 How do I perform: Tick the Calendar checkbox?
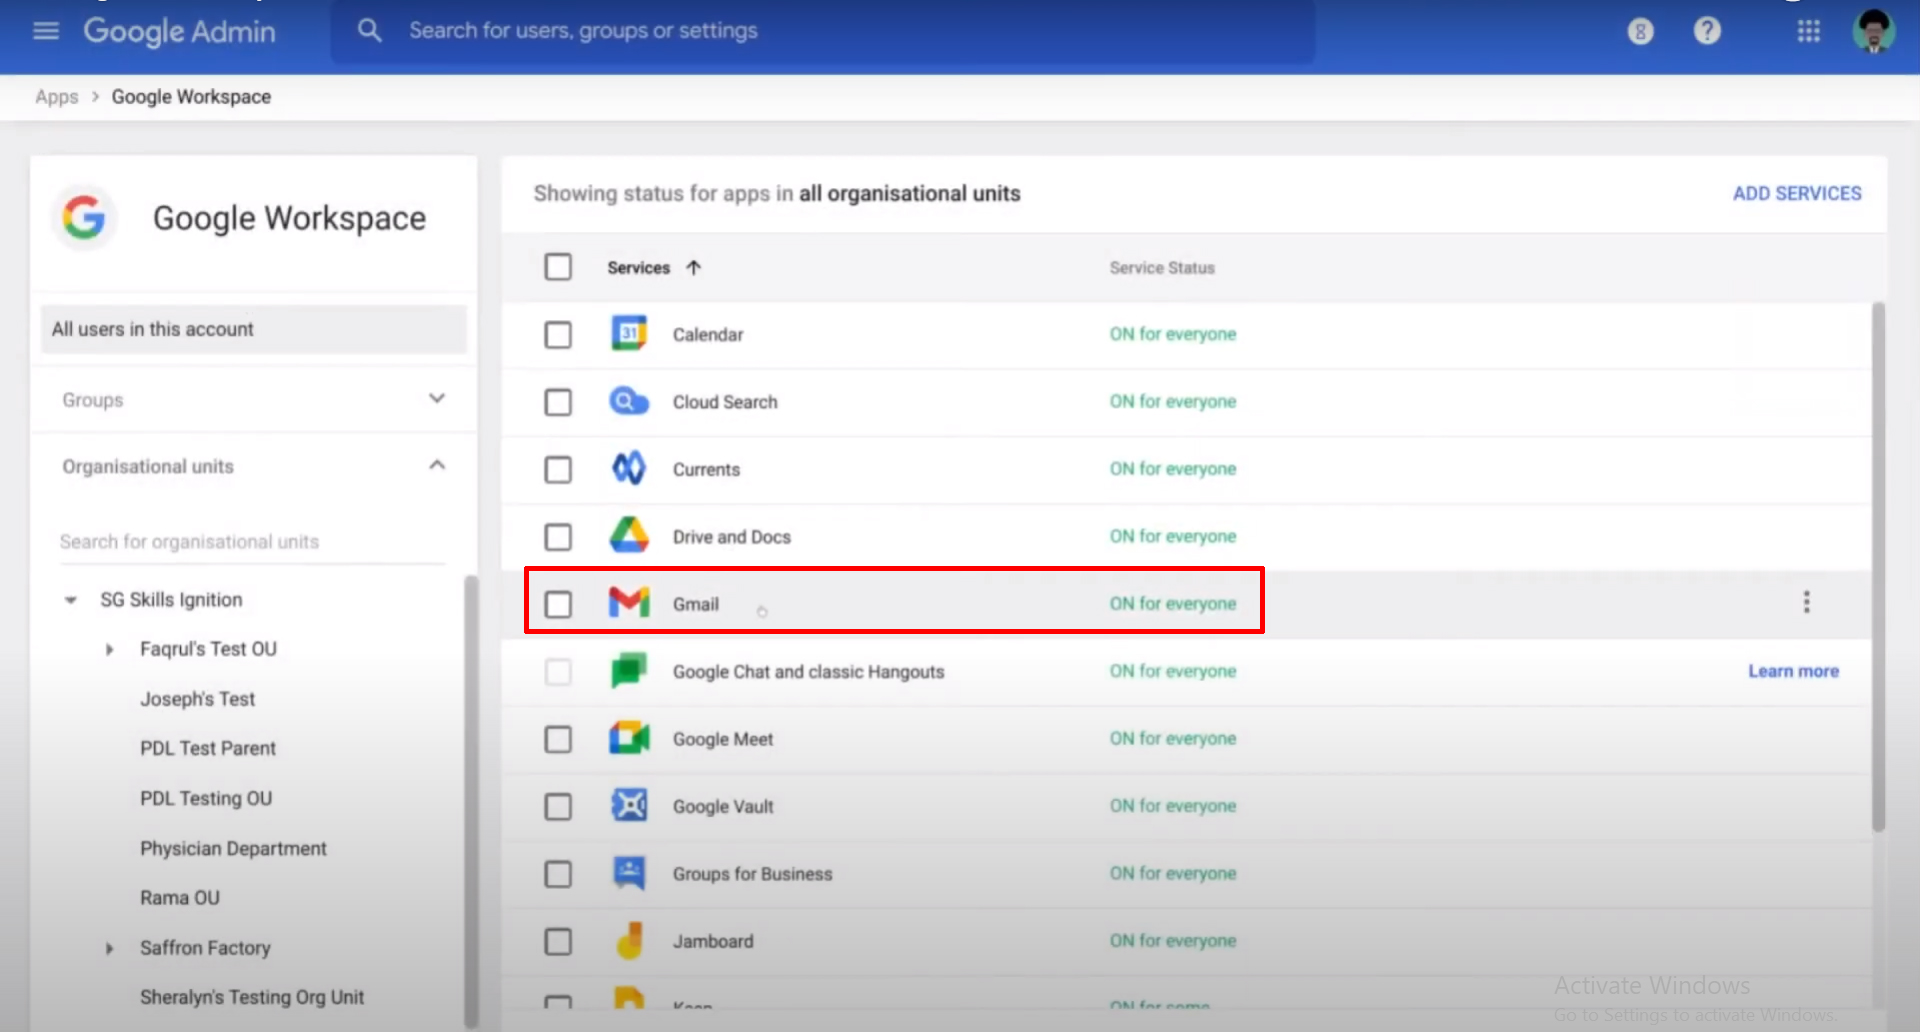558,334
